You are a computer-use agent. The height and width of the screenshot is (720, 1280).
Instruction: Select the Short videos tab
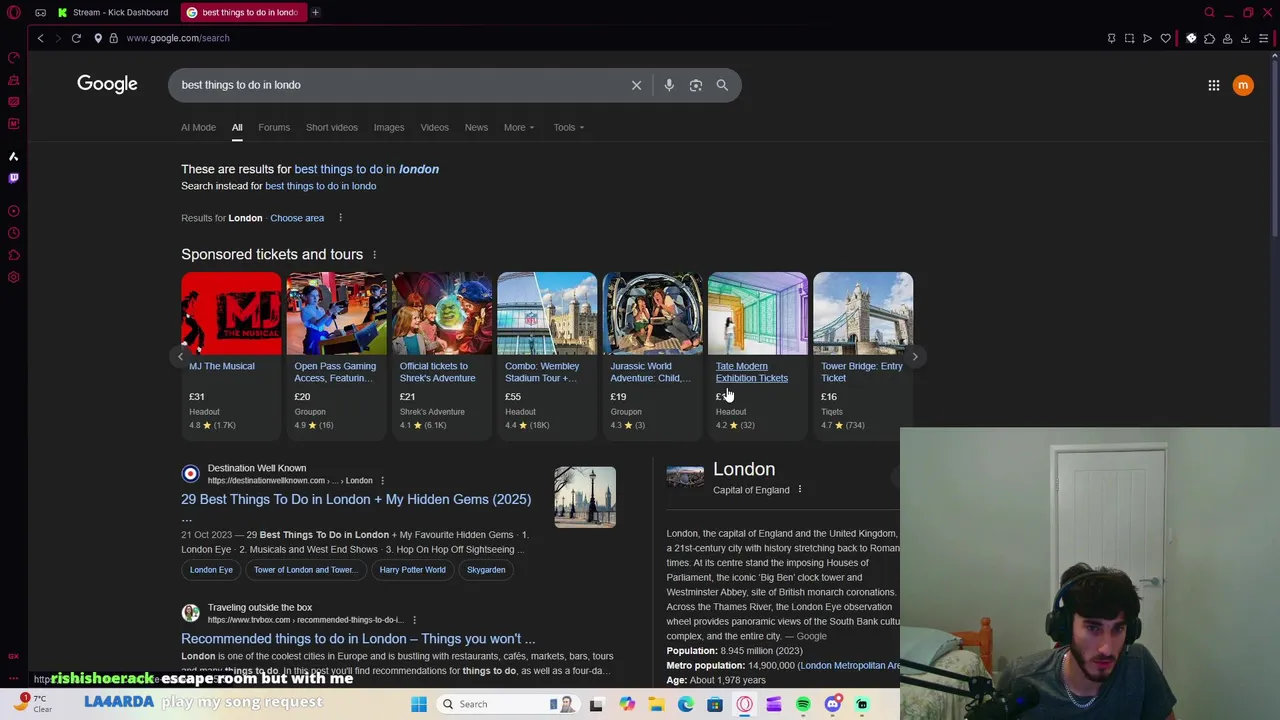[x=332, y=127]
